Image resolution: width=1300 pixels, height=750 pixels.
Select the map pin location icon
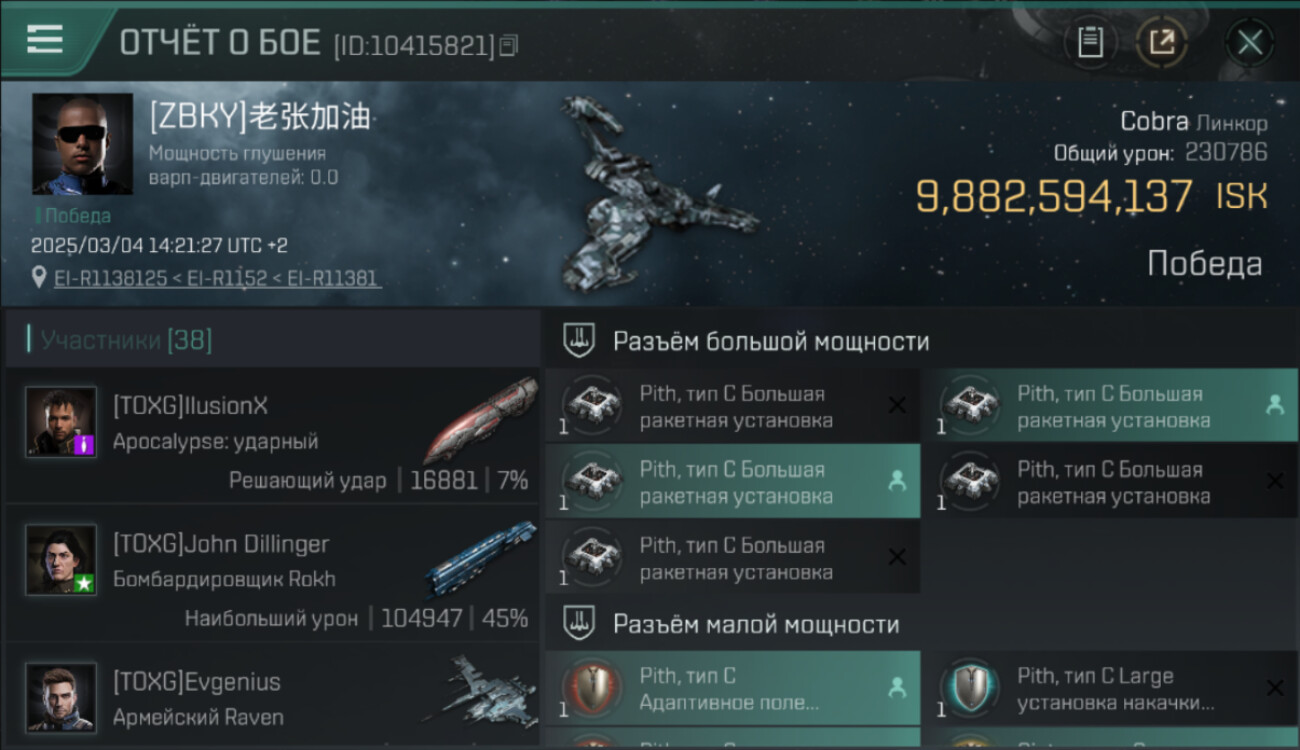coord(39,277)
